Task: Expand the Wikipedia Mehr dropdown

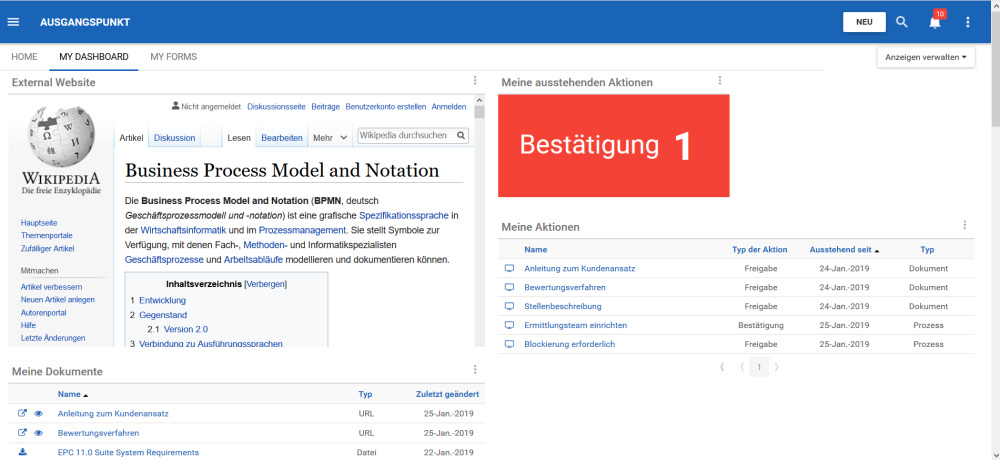Action: [x=330, y=137]
